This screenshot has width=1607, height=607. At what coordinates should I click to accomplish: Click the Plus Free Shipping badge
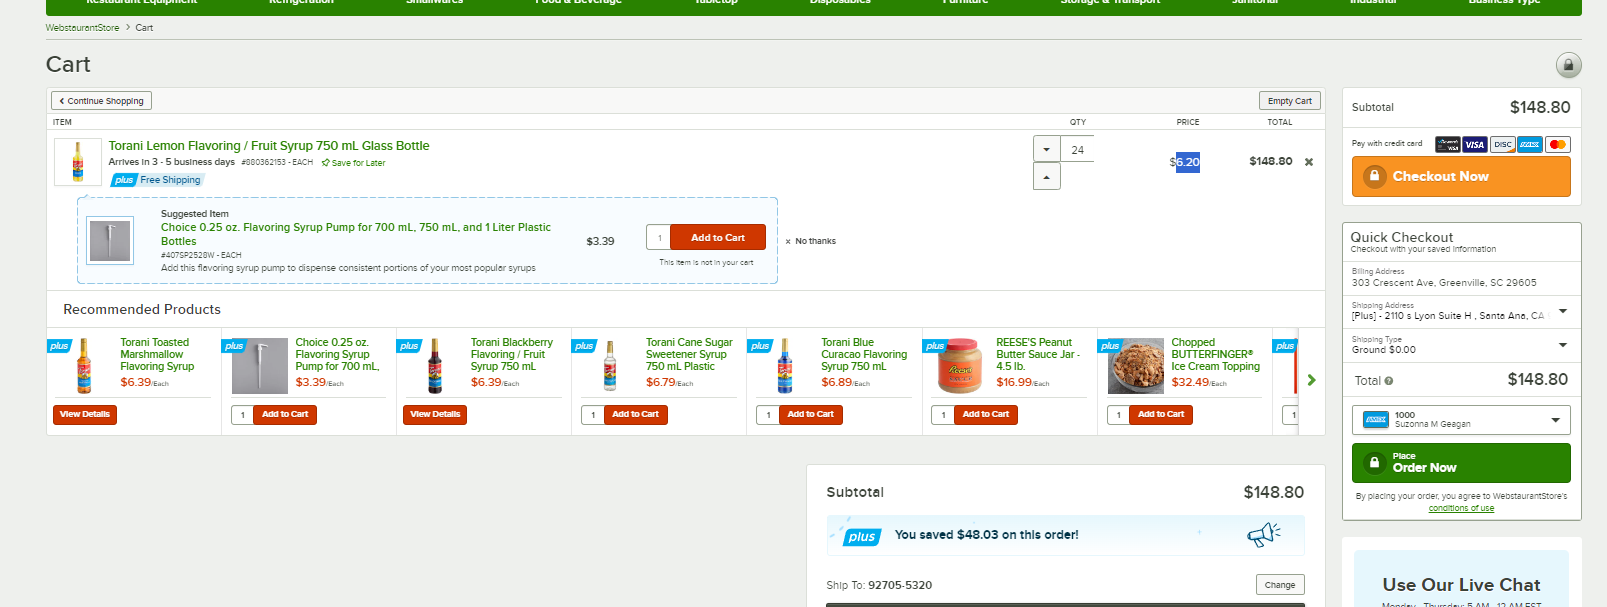pos(157,180)
